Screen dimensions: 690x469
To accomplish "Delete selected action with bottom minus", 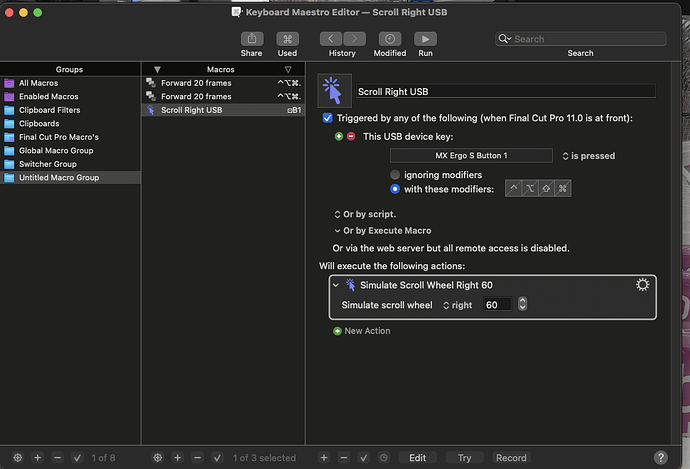I will [x=344, y=458].
